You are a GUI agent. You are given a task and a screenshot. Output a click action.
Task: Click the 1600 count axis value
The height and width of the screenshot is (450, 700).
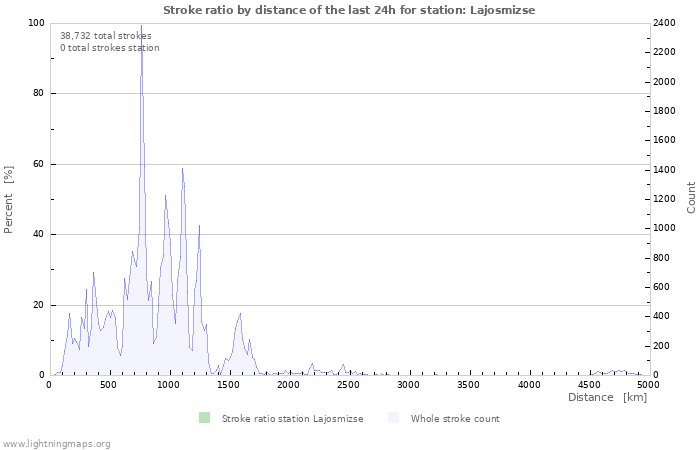pos(664,140)
